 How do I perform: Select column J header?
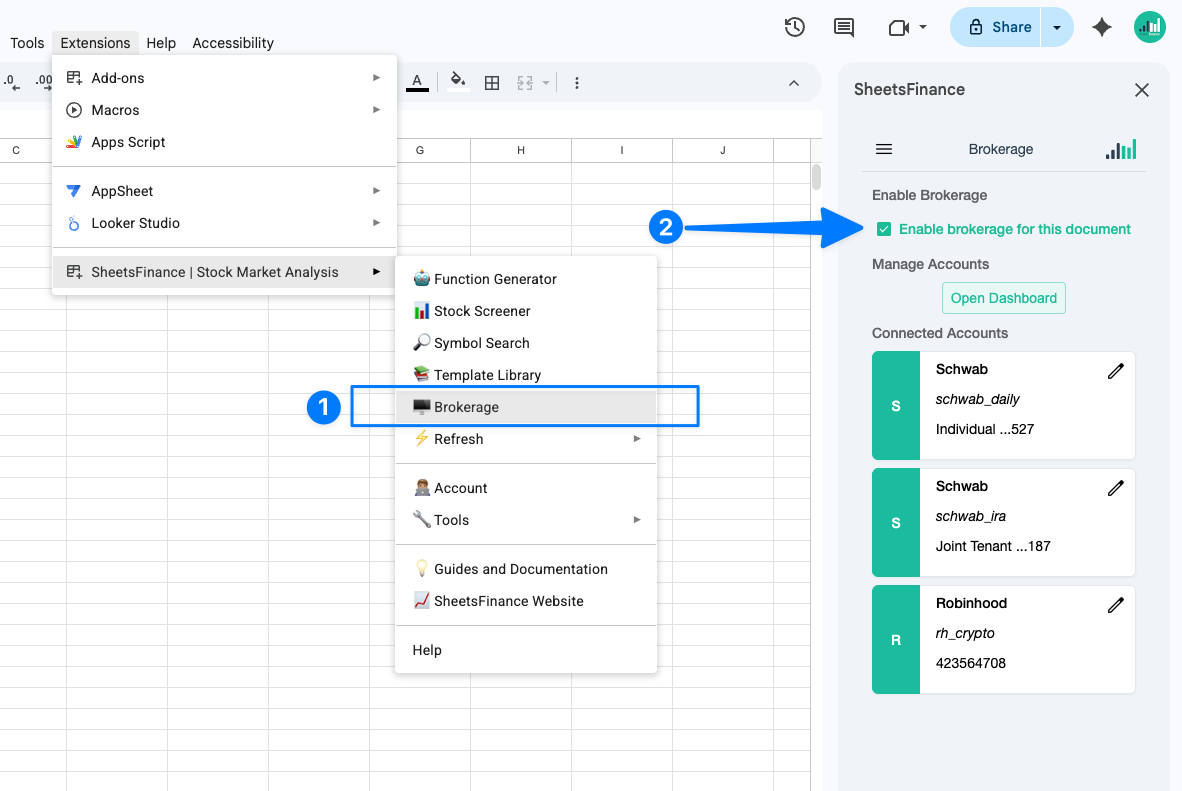point(723,150)
